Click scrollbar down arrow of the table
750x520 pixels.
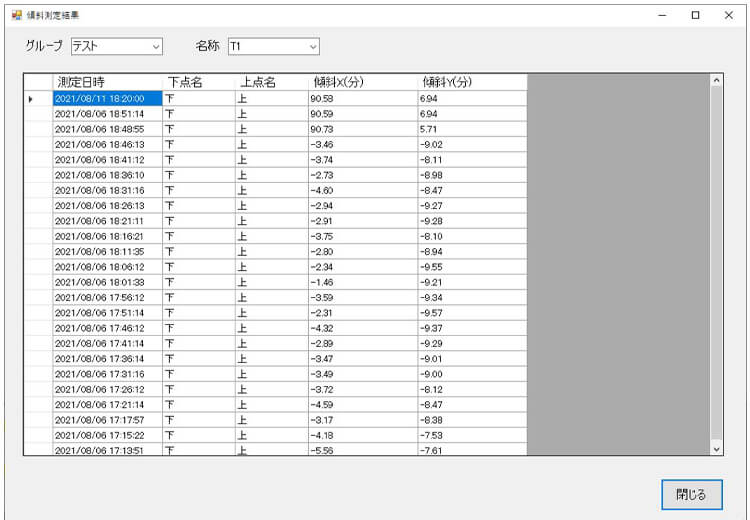(x=716, y=449)
